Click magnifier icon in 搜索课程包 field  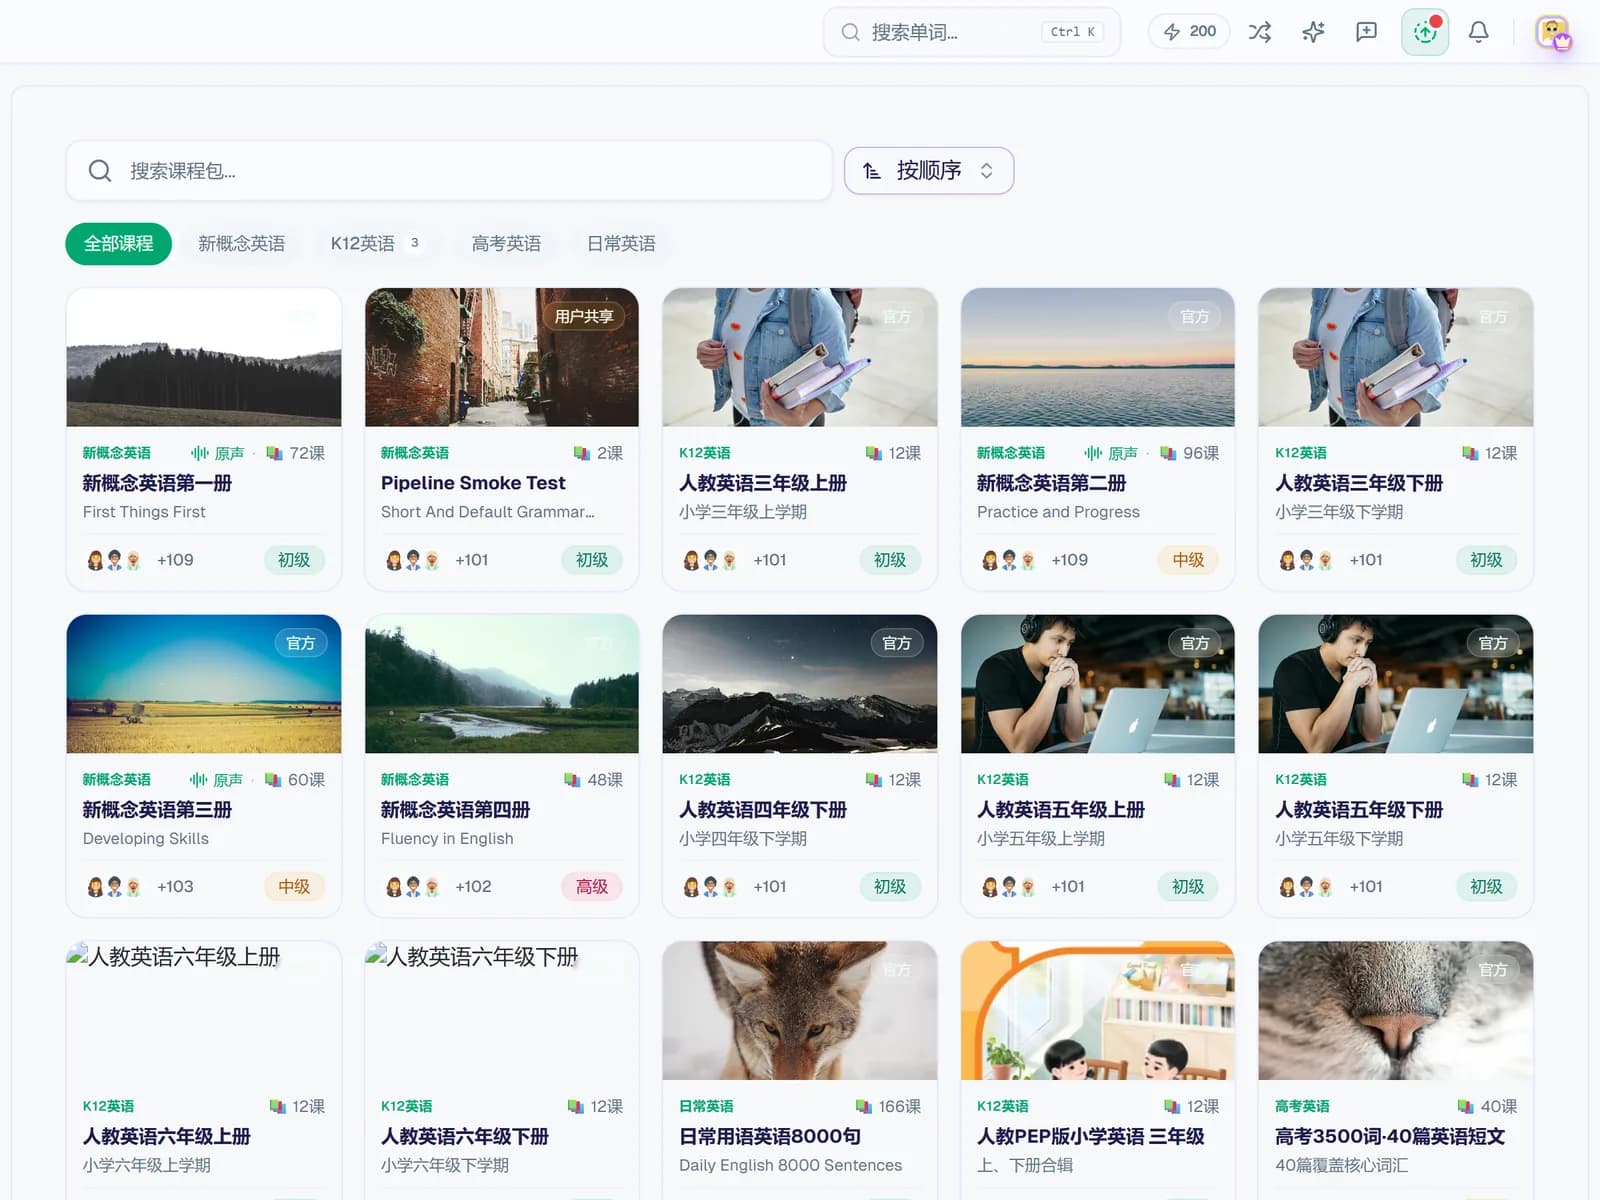click(100, 171)
